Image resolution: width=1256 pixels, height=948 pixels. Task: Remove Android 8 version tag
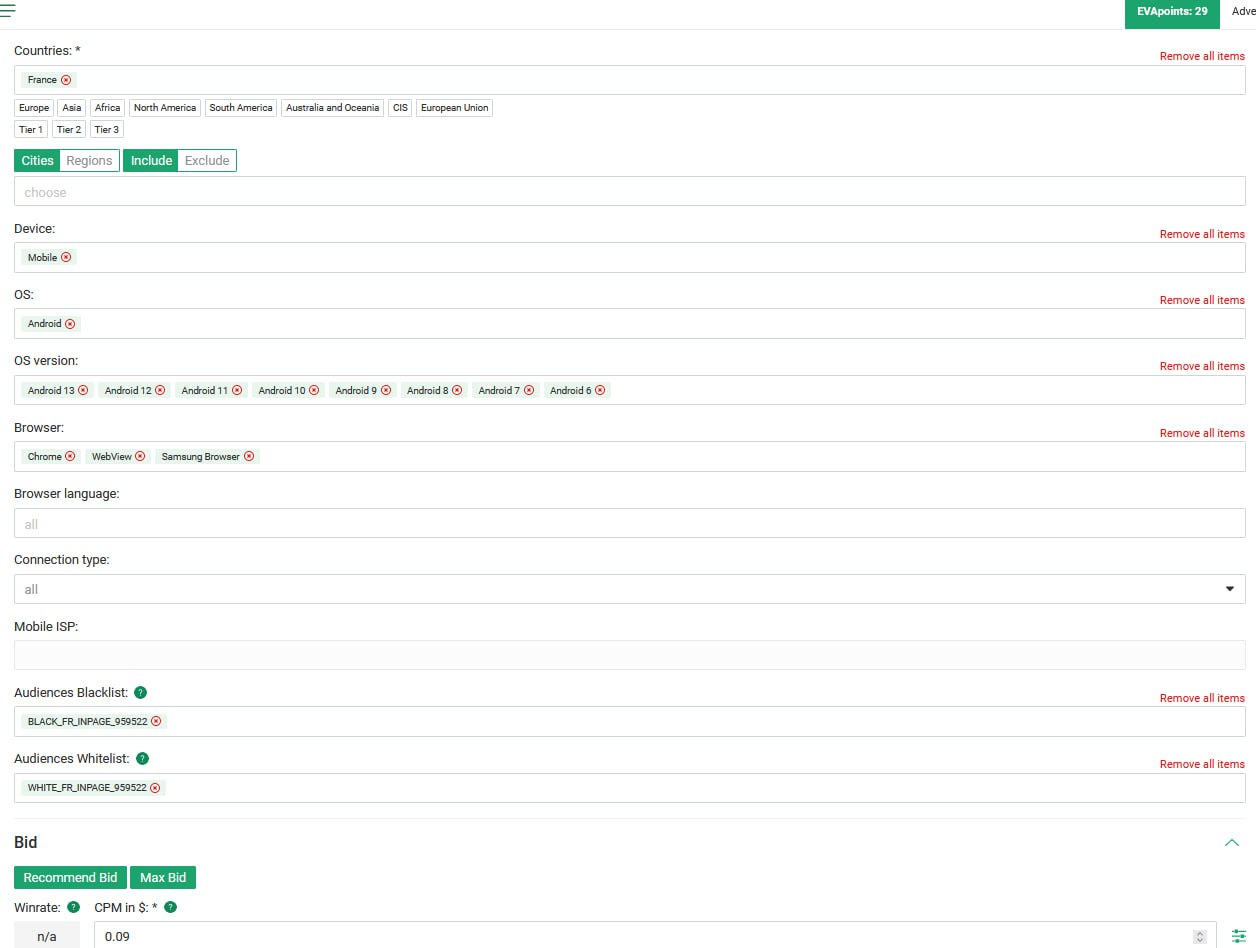click(x=457, y=390)
